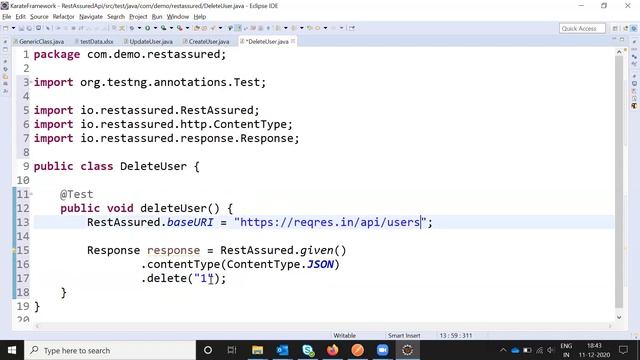Click the Debug toolbar icon
640x360 pixels.
pos(132,28)
